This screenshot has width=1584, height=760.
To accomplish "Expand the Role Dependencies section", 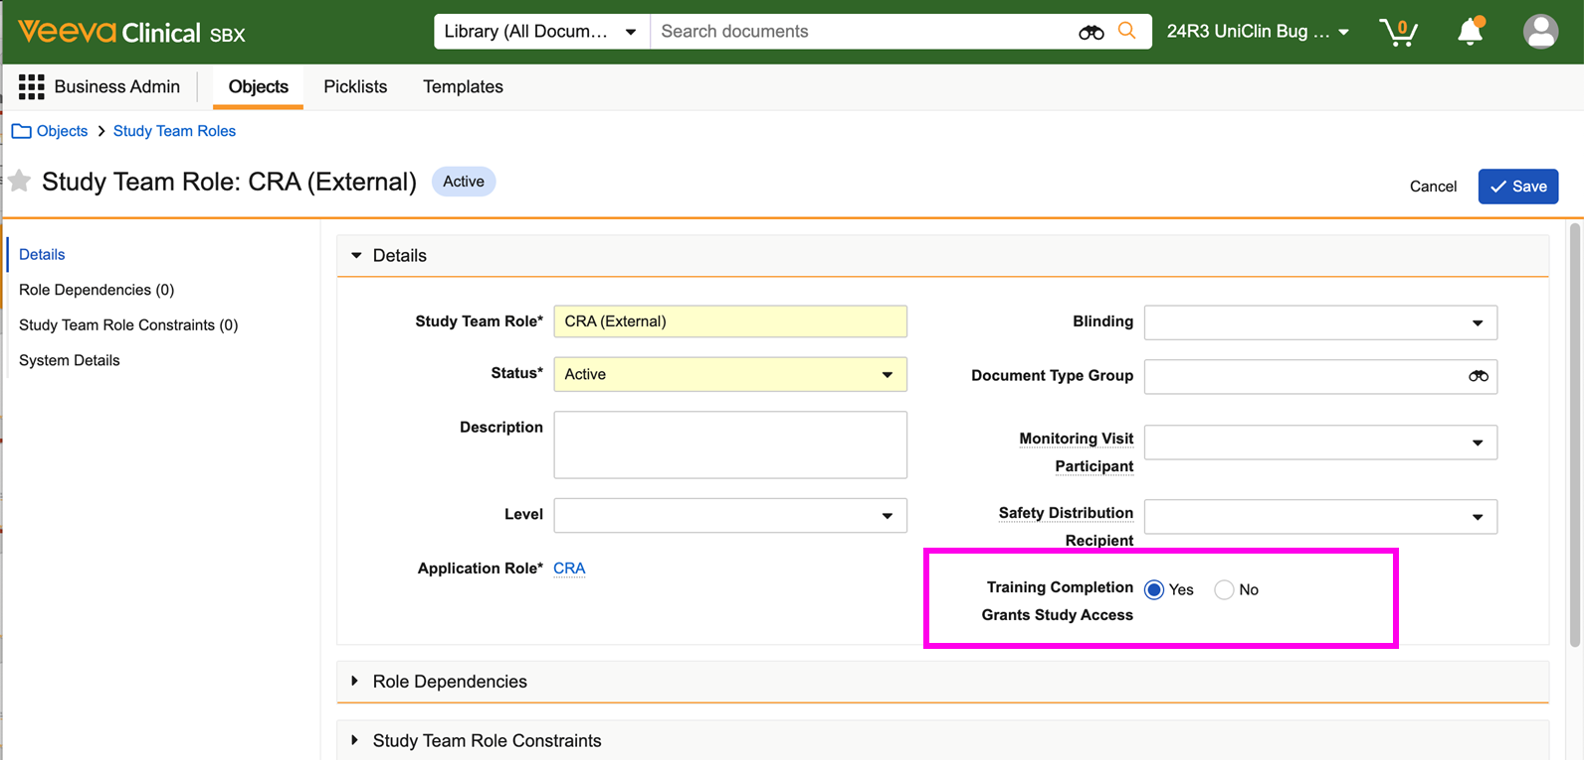I will [x=449, y=681].
